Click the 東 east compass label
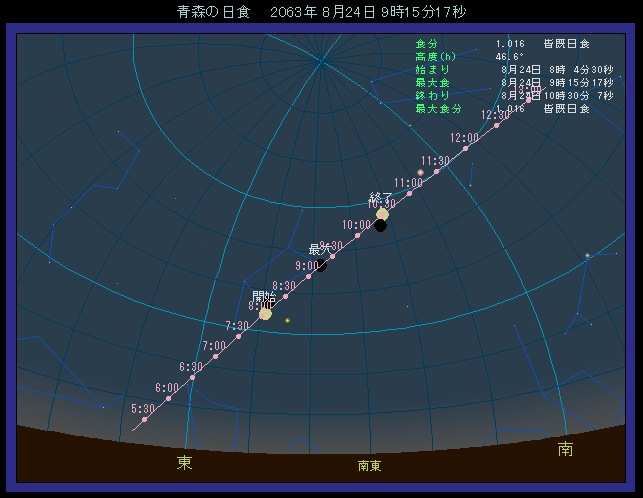 pos(185,462)
